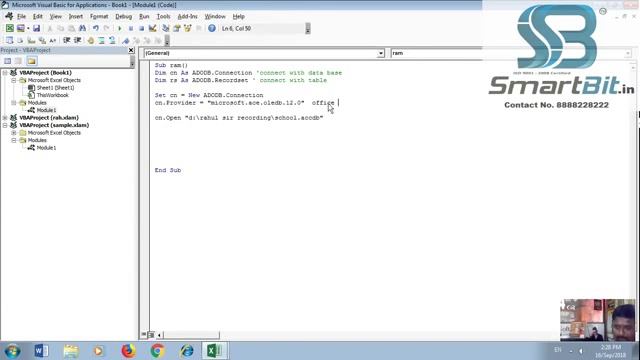Image resolution: width=640 pixels, height=360 pixels.
Task: Click the Complete Word icon
Action: coord(53,40)
